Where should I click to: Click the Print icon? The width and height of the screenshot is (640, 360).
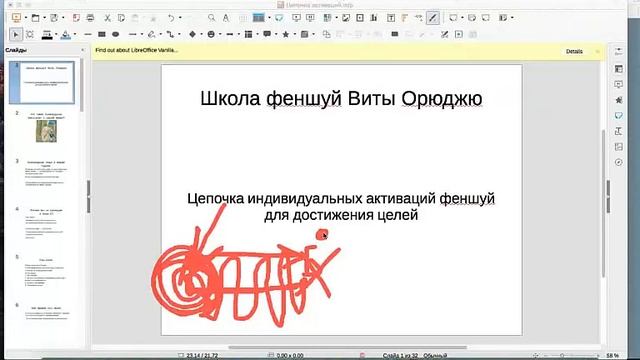pos(90,18)
